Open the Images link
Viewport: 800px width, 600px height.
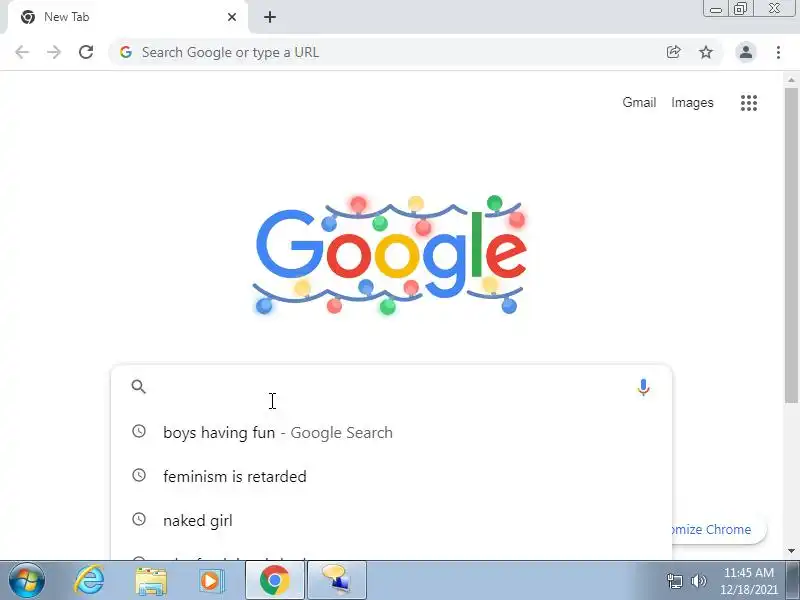coord(692,103)
